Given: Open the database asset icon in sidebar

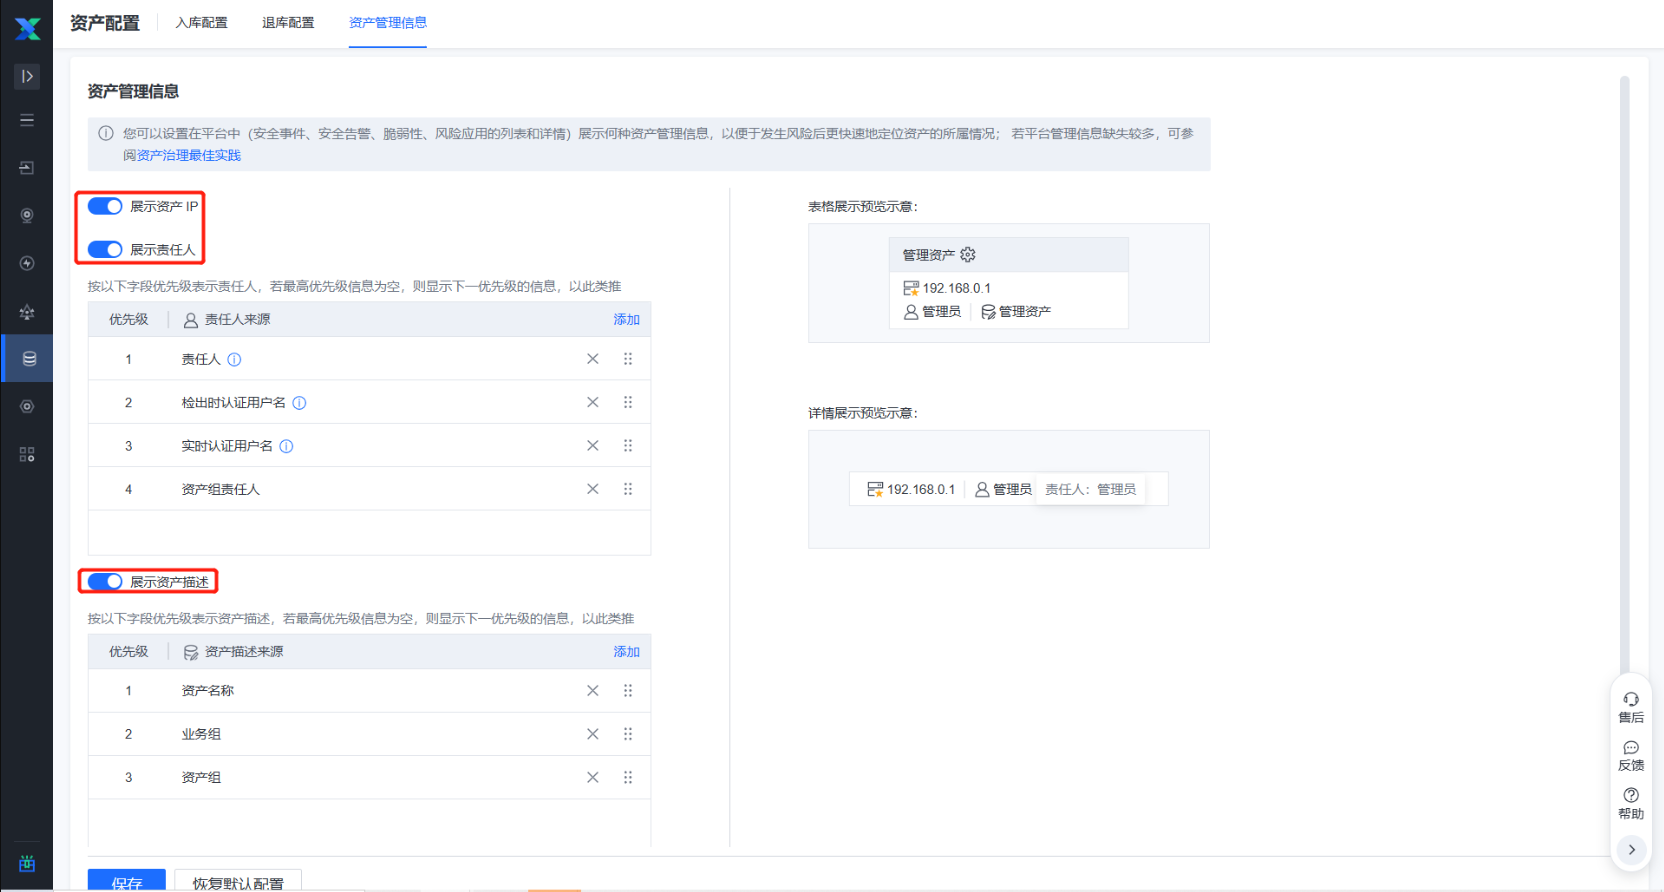Looking at the screenshot, I should (28, 359).
